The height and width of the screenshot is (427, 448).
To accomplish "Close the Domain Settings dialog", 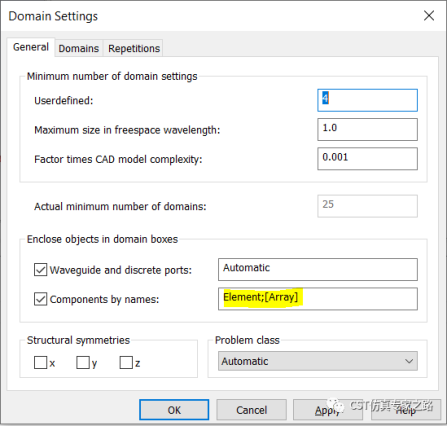I will click(x=429, y=16).
